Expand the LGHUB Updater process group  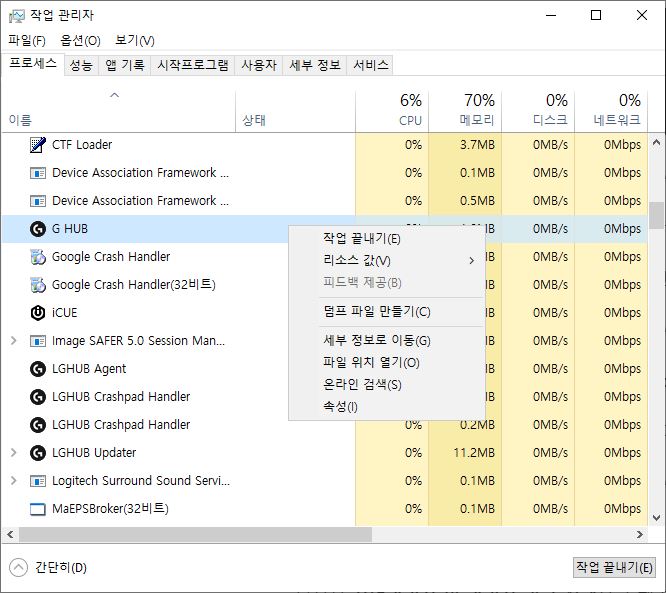point(14,453)
